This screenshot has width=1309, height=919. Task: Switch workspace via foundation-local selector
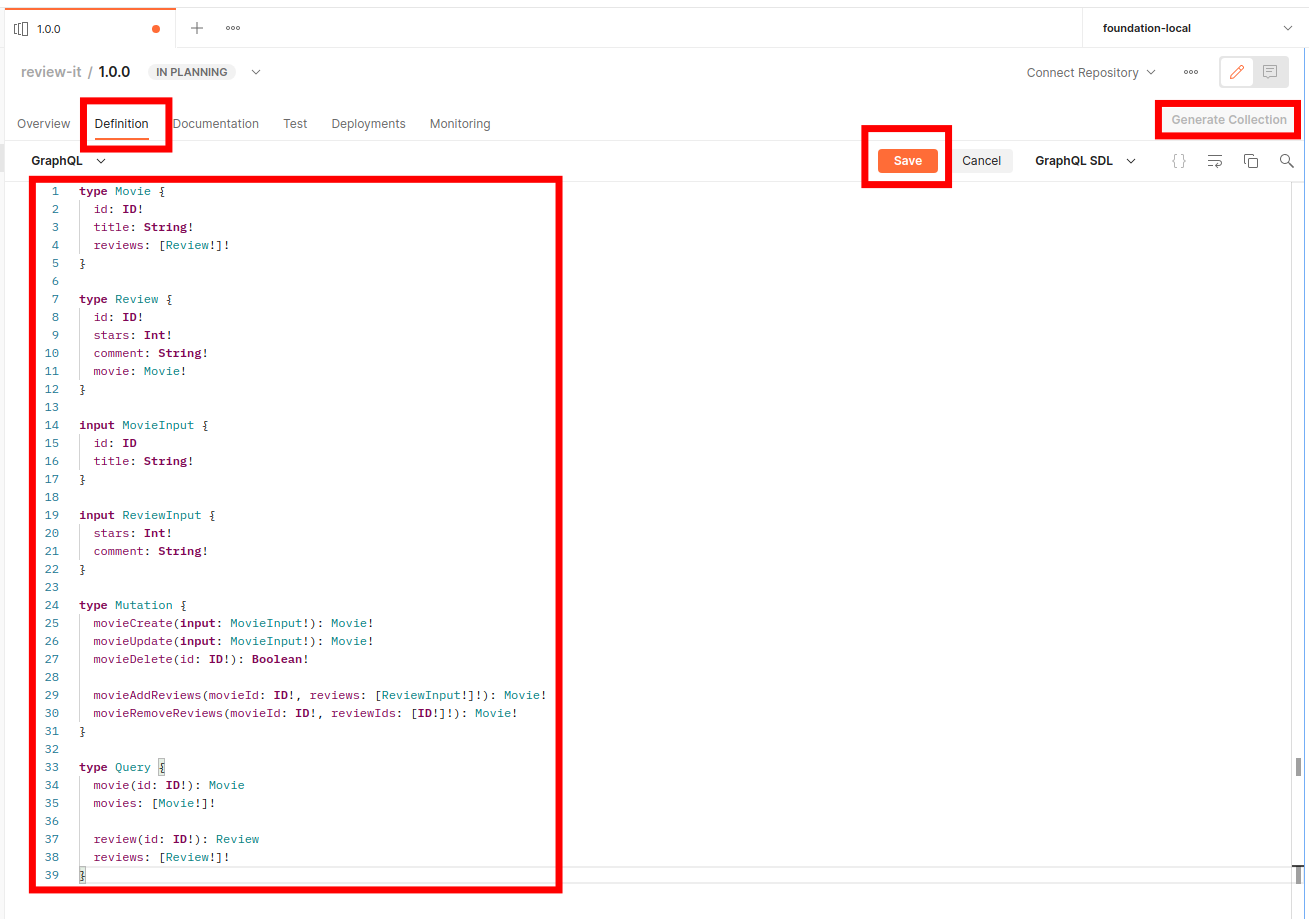tap(1192, 28)
